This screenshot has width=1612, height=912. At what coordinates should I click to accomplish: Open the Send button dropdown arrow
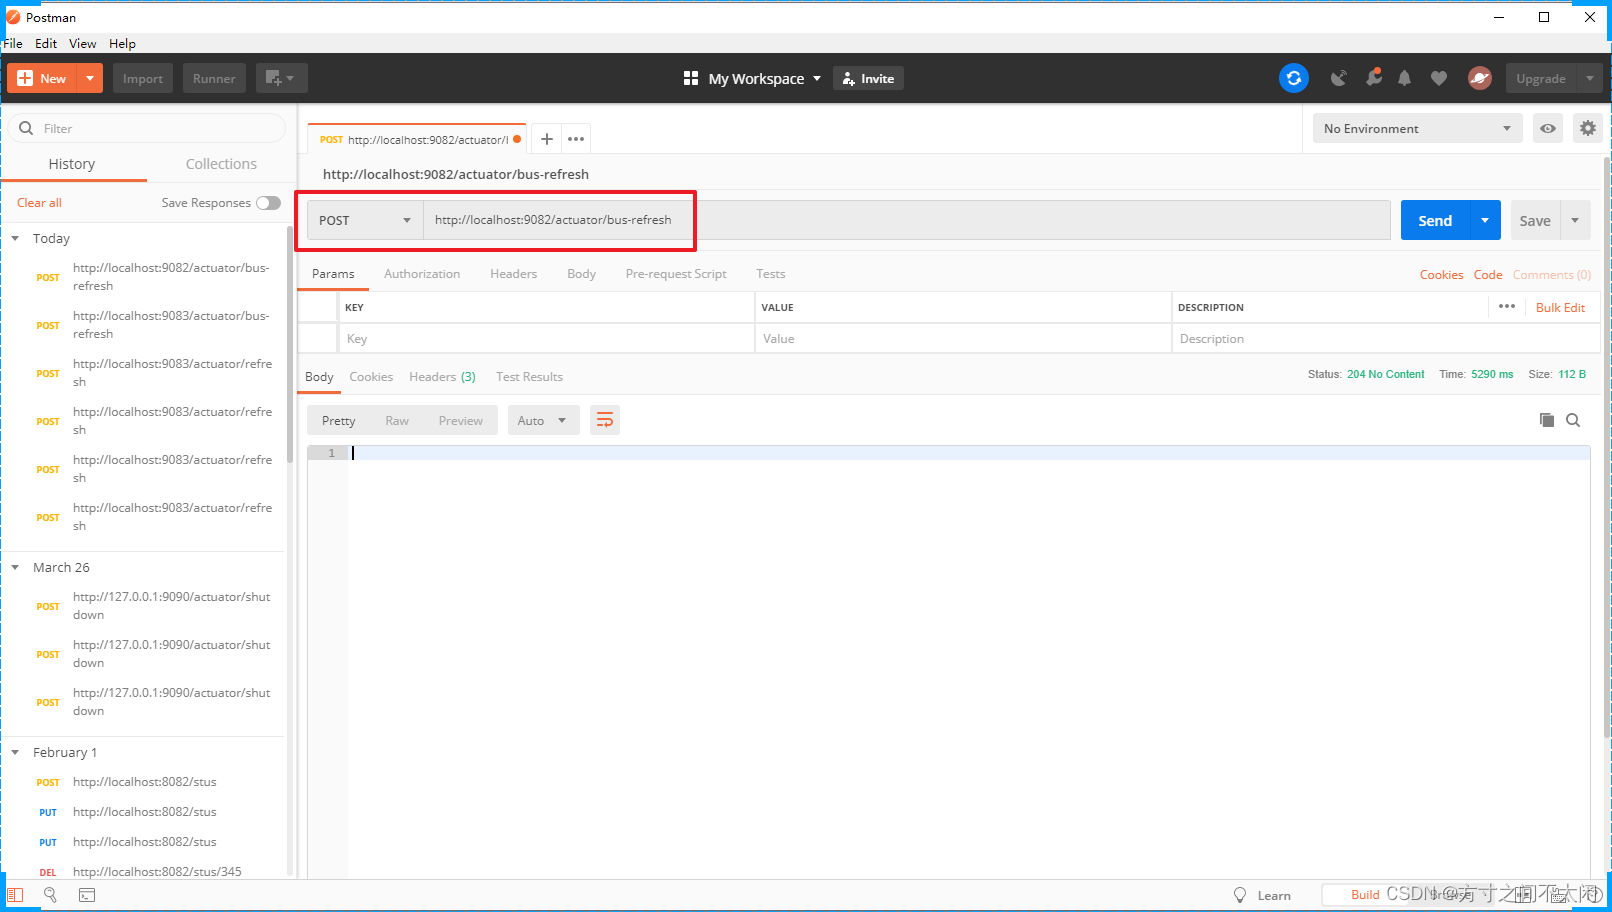[1485, 220]
